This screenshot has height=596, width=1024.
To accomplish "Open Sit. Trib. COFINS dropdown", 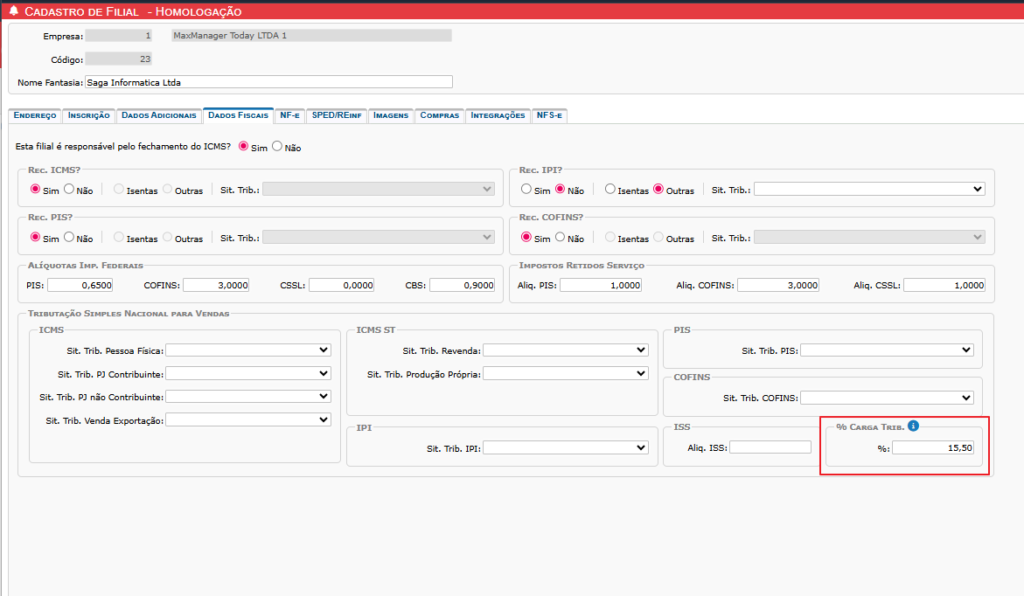I will [x=887, y=397].
